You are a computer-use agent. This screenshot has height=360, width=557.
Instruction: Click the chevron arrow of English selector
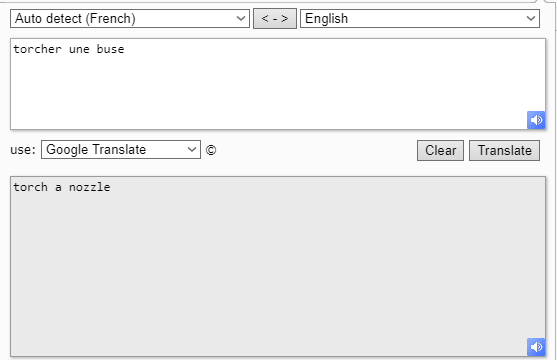click(531, 18)
